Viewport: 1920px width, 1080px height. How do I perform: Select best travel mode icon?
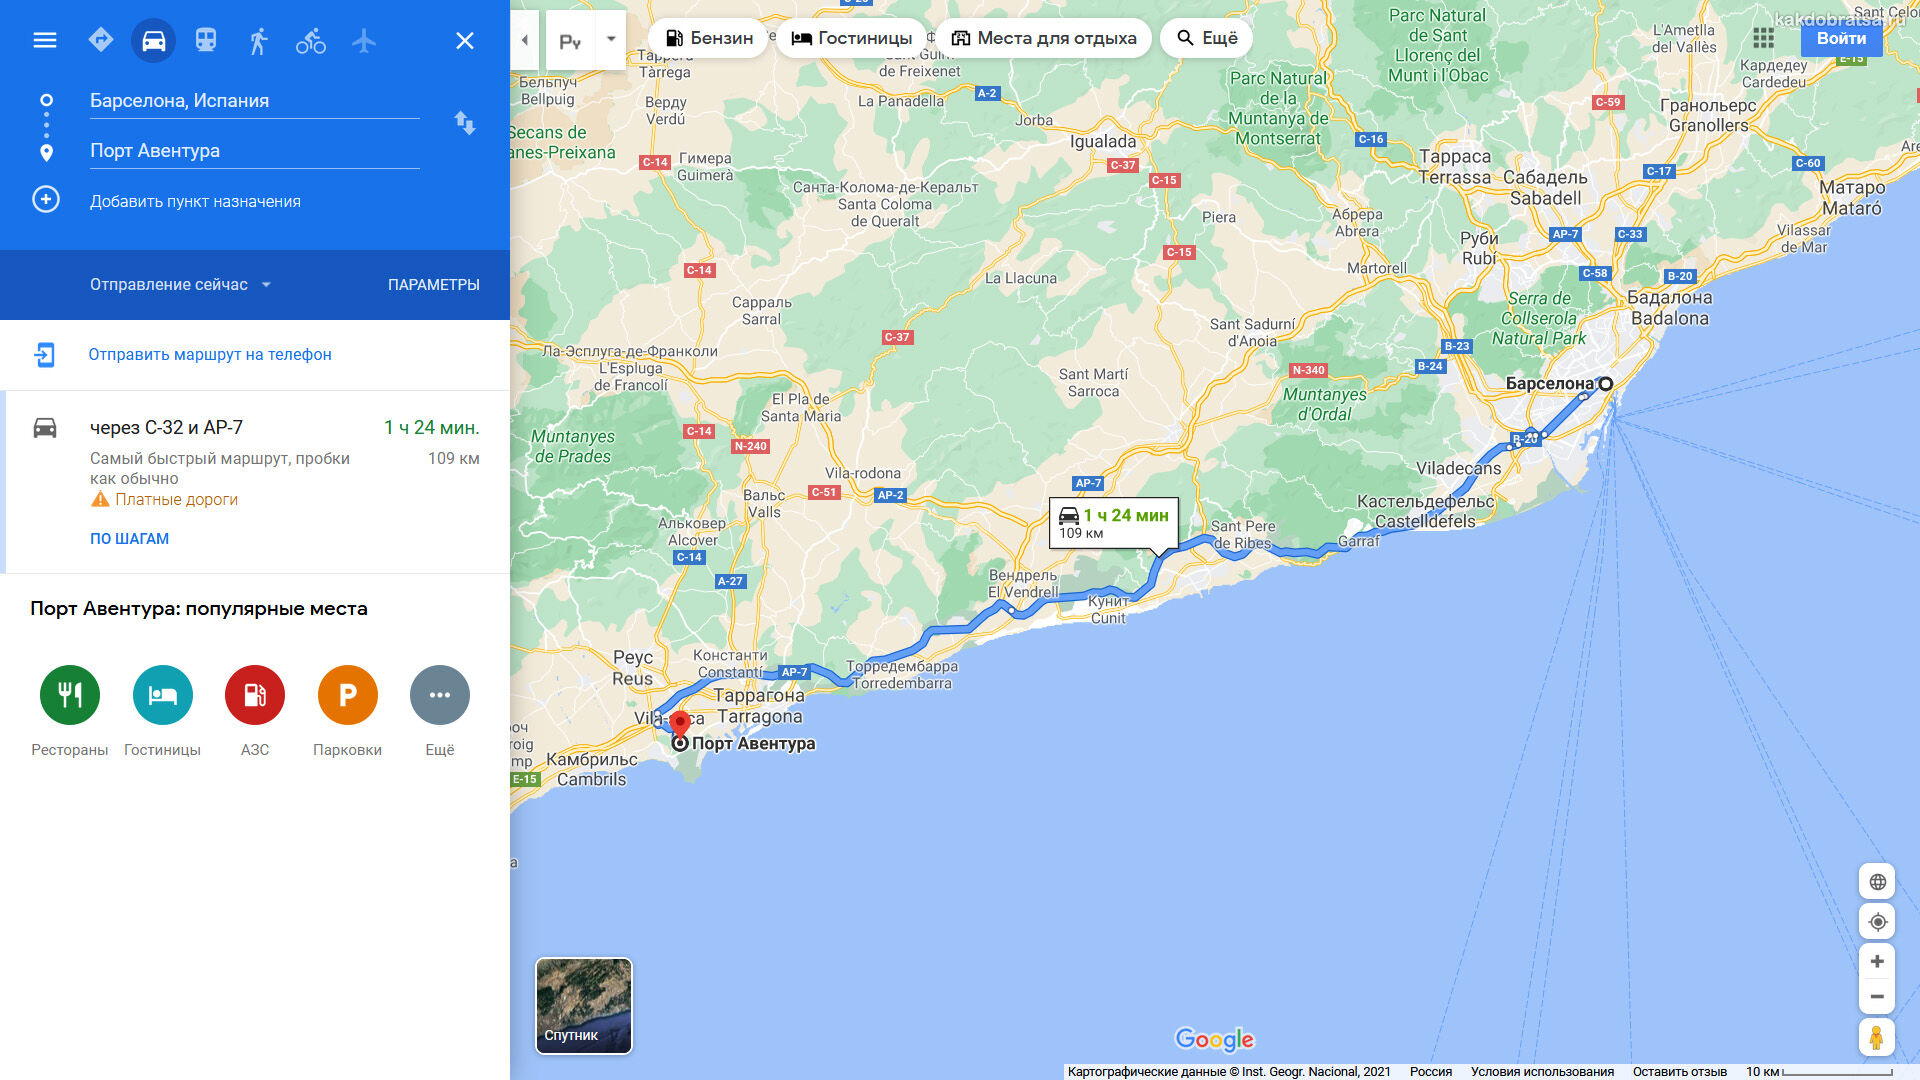(x=101, y=40)
